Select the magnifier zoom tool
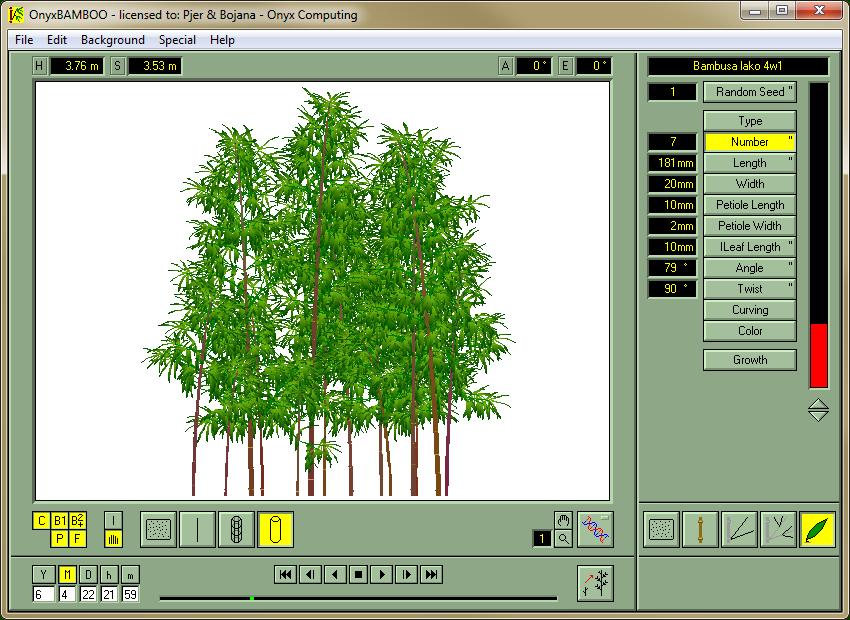The image size is (850, 620). 564,539
